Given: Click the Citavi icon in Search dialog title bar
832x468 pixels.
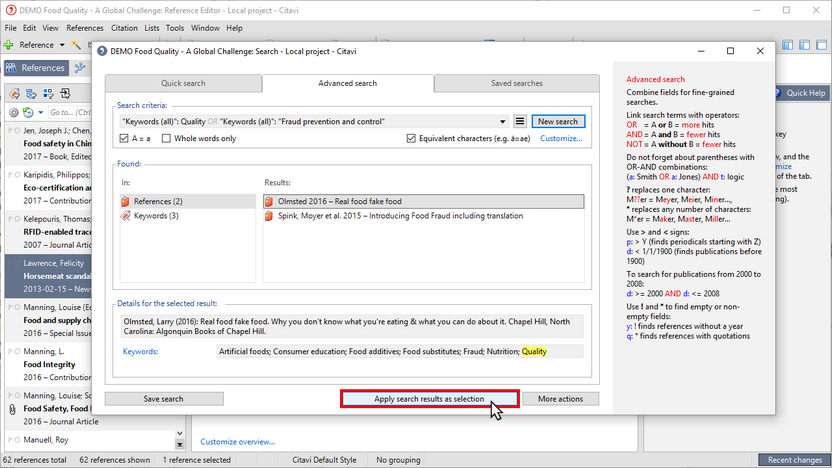Looking at the screenshot, I should click(x=102, y=51).
